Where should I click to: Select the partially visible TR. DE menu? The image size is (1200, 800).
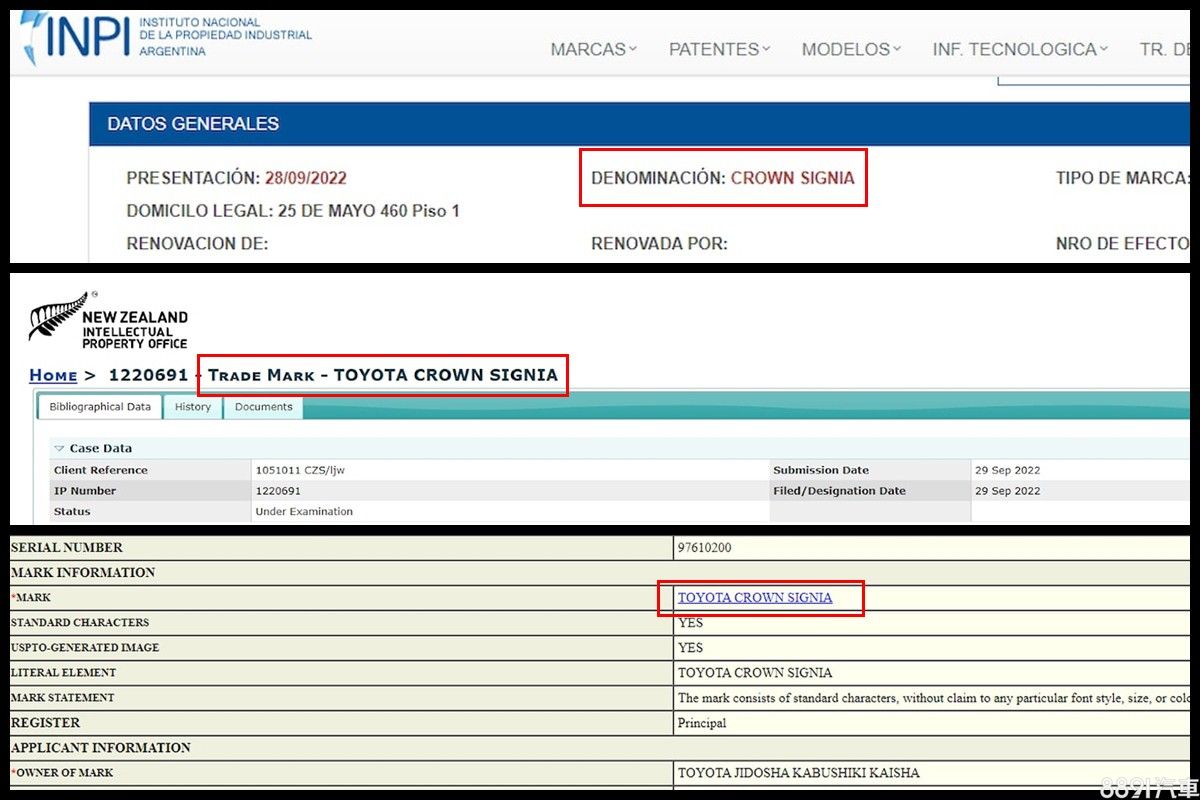[x=1164, y=49]
